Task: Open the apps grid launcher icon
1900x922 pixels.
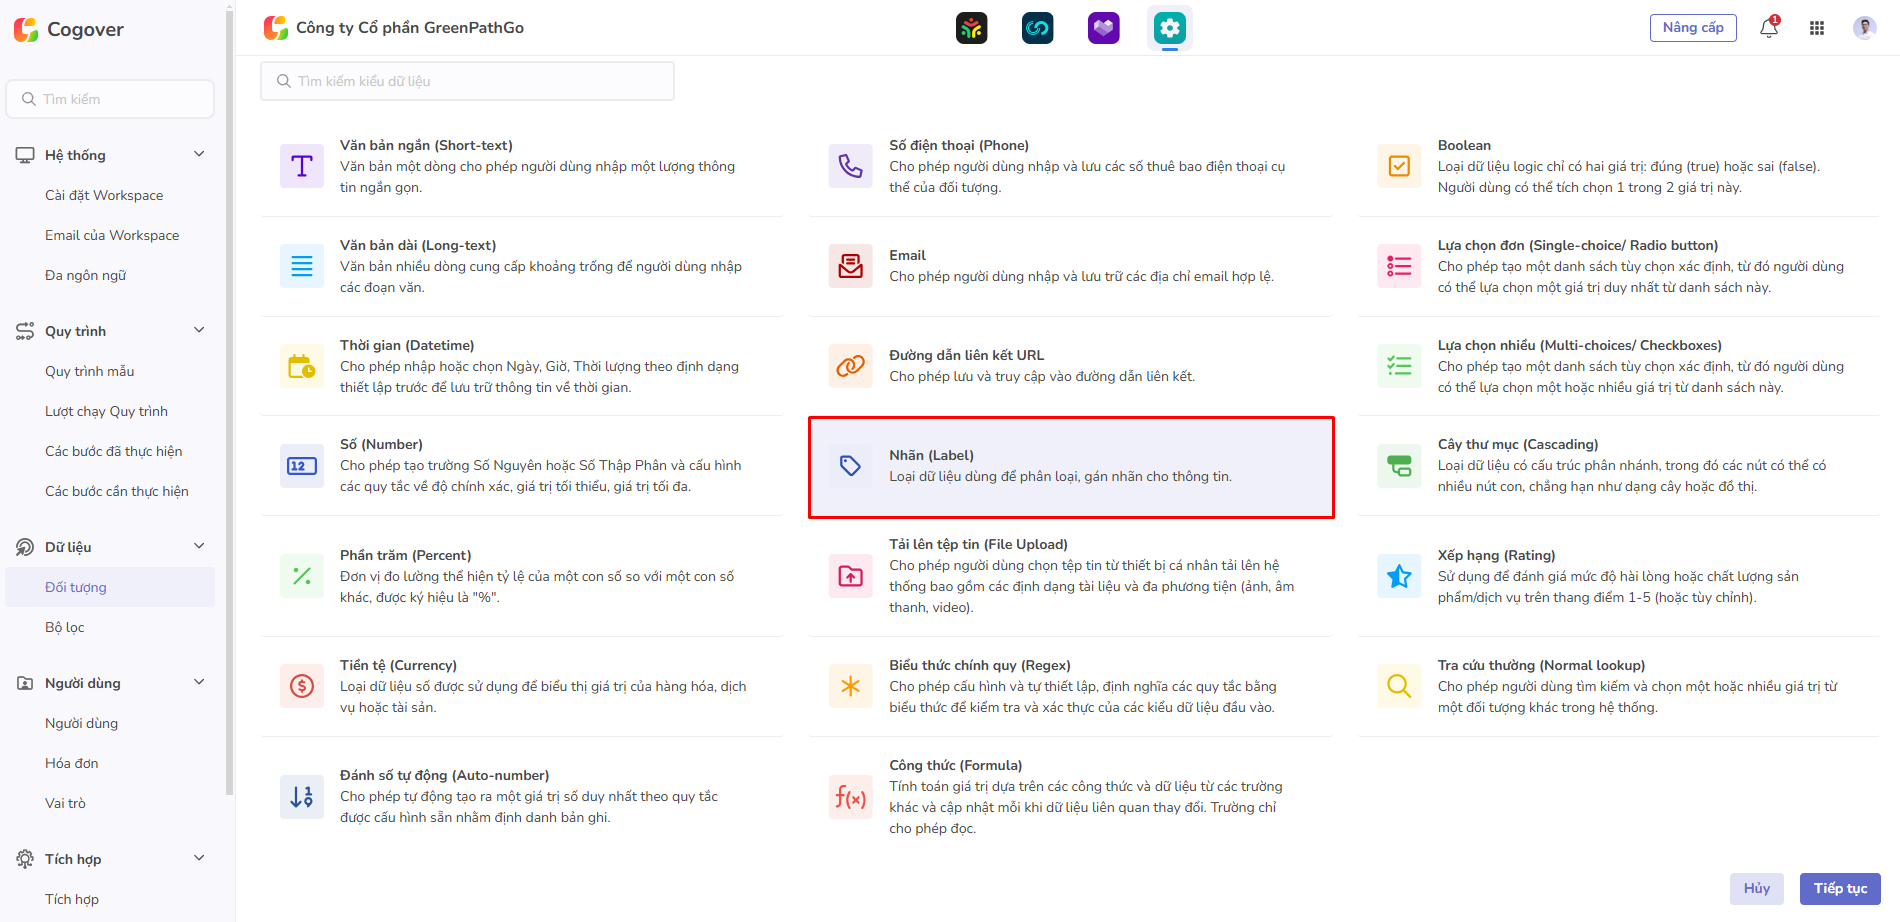Action: pos(1817,28)
